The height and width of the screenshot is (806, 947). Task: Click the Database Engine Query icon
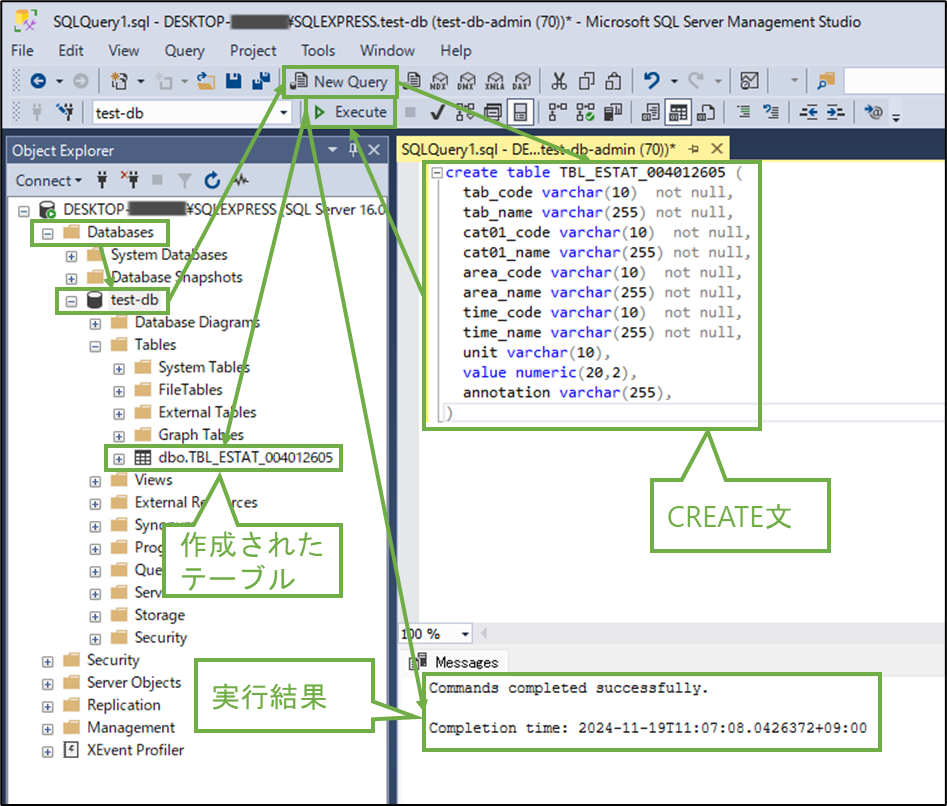[413, 81]
